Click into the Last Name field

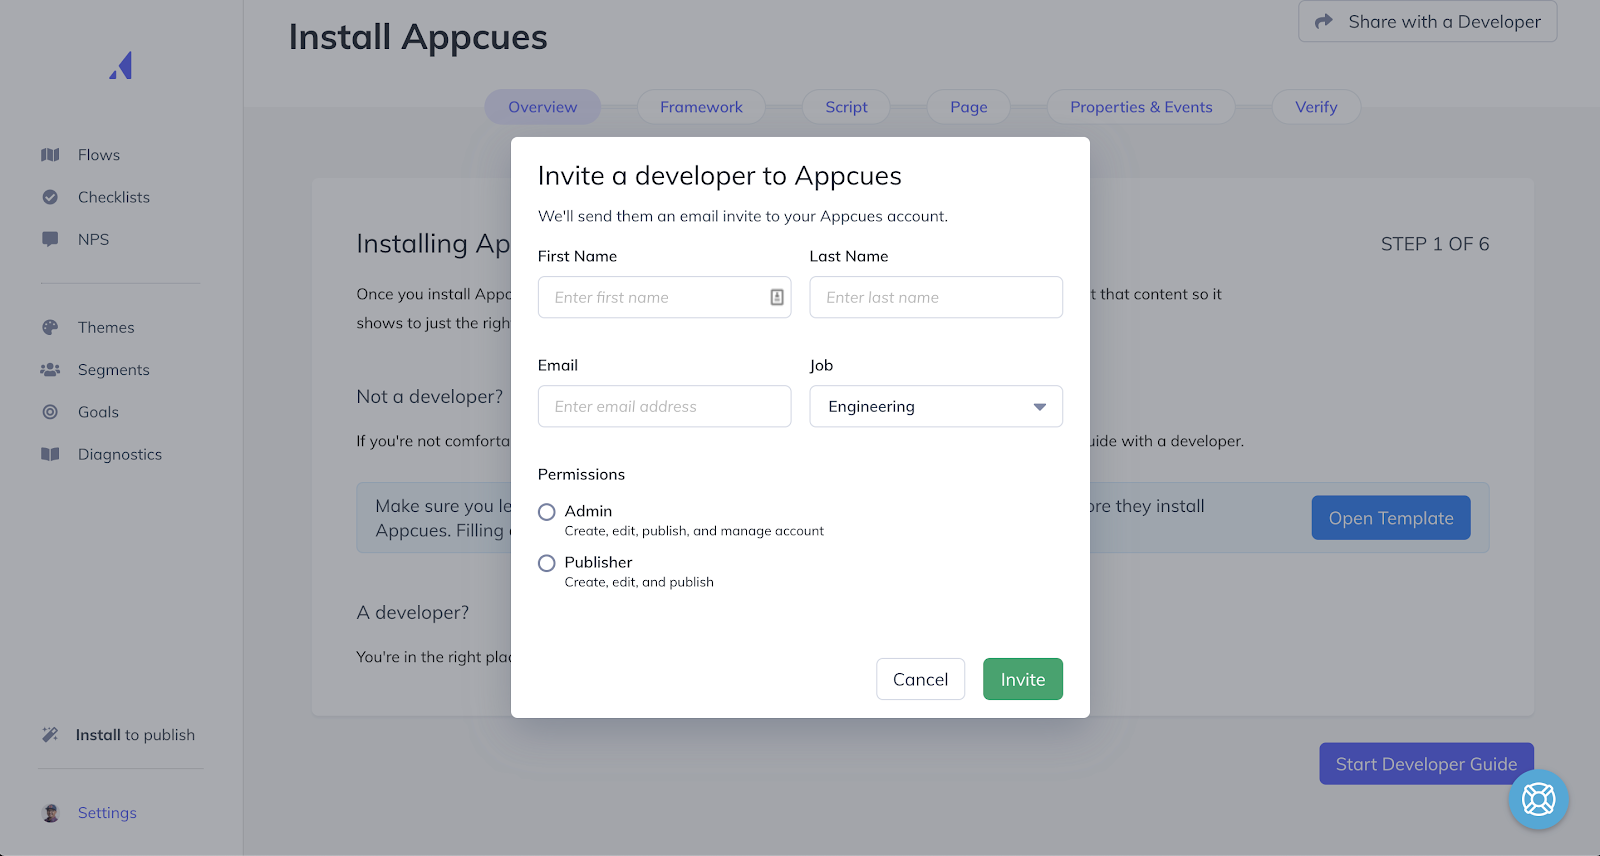[x=935, y=297]
